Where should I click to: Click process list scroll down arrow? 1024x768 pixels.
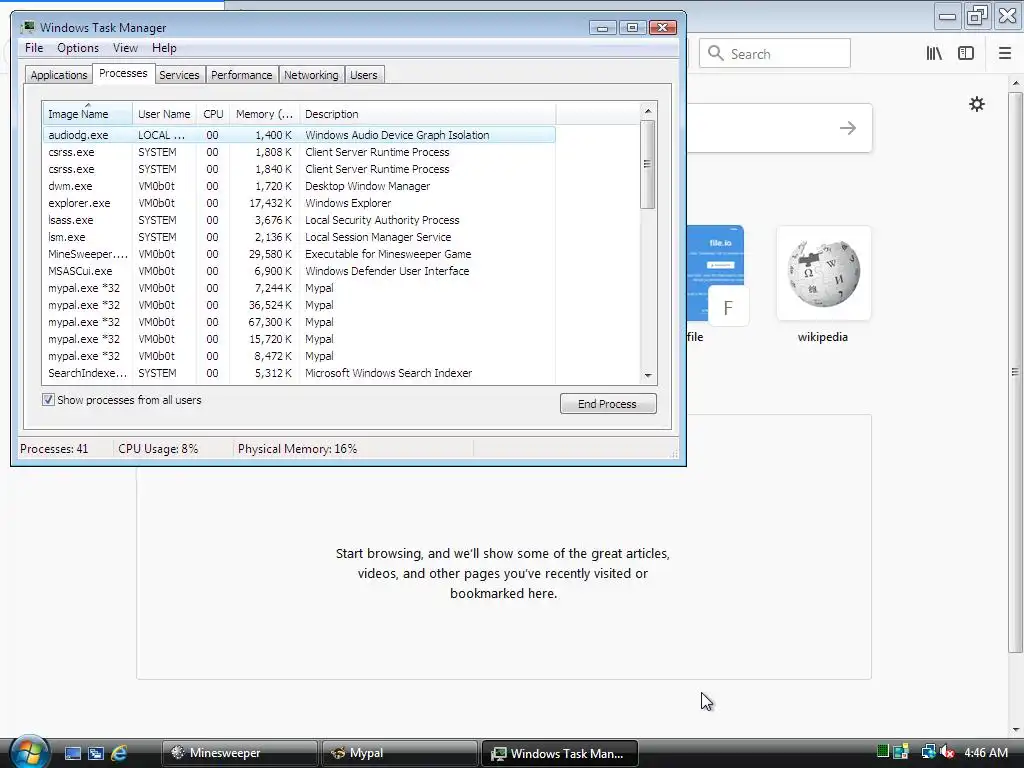tap(648, 376)
